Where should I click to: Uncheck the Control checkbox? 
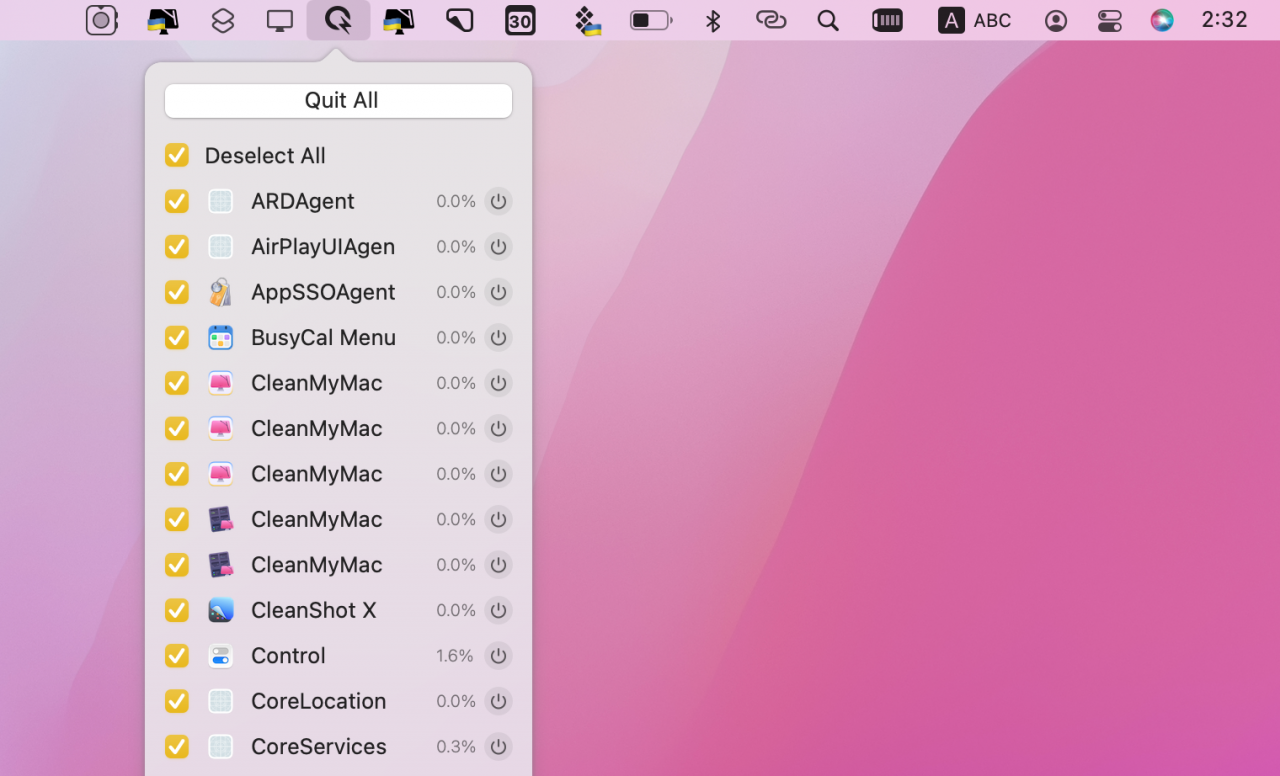[177, 655]
